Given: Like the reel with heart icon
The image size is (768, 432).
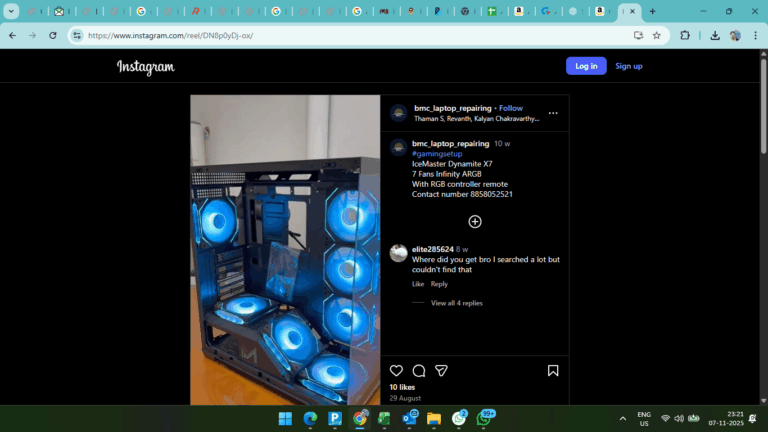Looking at the screenshot, I should 397,371.
